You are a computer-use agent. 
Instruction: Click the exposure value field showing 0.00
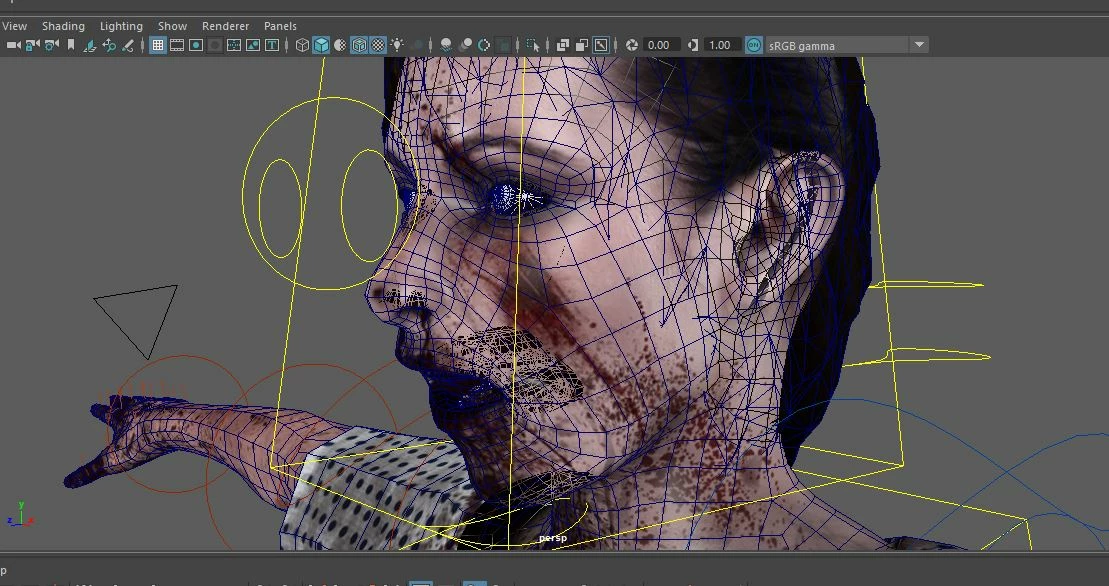660,45
